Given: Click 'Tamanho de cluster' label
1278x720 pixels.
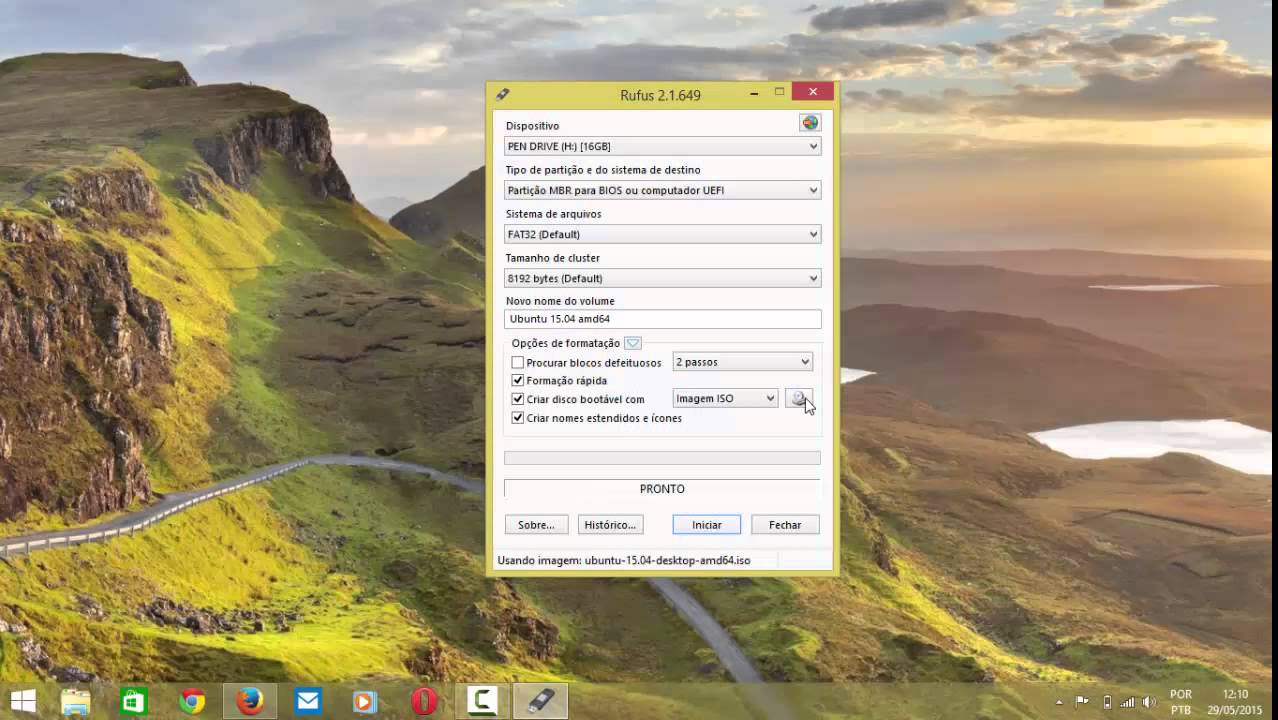Looking at the screenshot, I should pos(552,258).
